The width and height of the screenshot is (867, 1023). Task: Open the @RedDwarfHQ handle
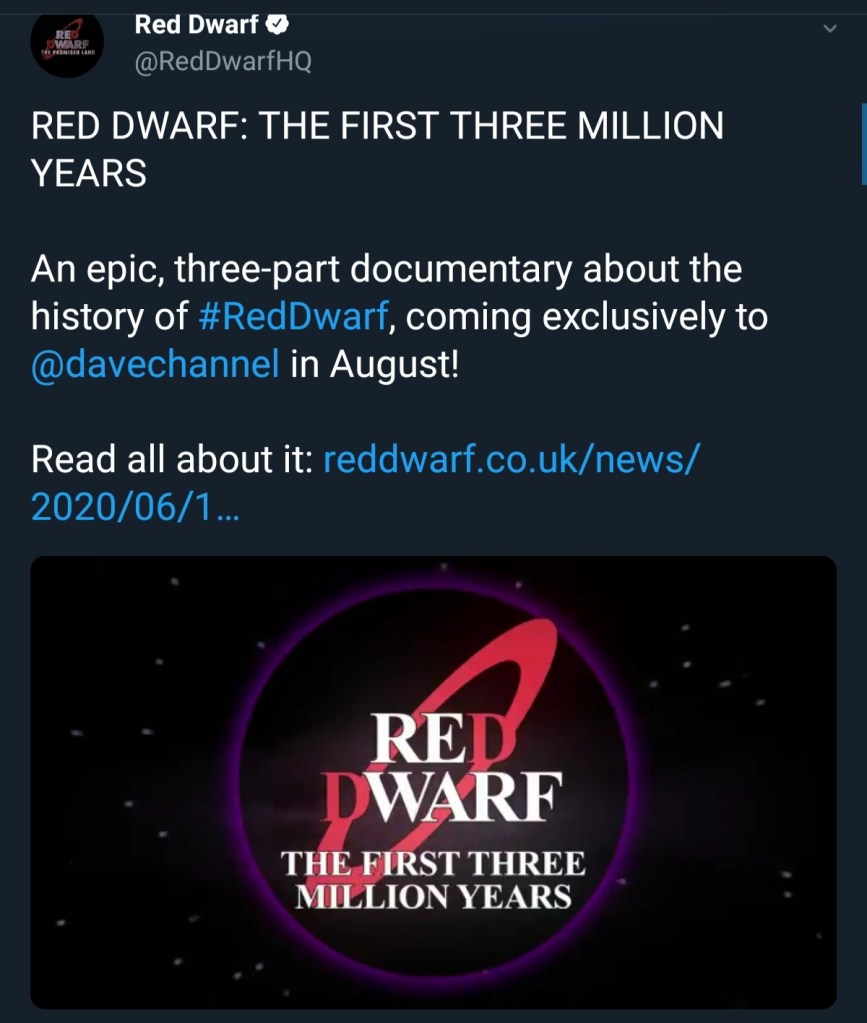(x=223, y=61)
